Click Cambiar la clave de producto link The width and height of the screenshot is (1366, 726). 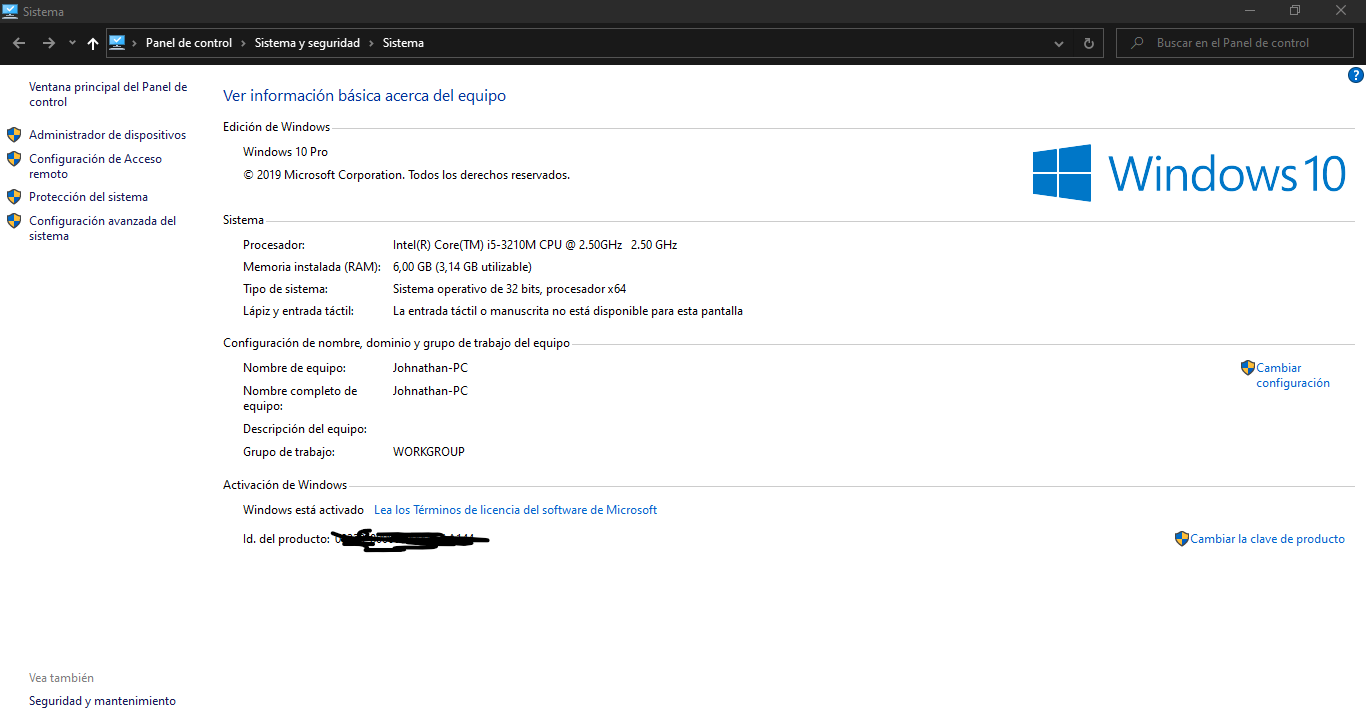(x=1267, y=539)
